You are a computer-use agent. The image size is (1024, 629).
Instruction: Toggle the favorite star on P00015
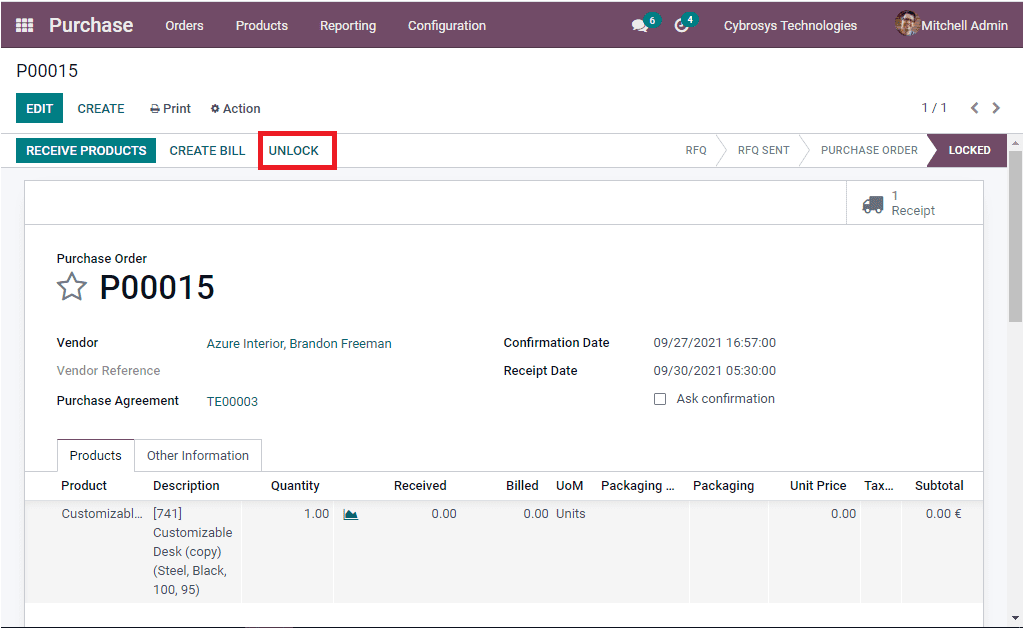coord(72,287)
